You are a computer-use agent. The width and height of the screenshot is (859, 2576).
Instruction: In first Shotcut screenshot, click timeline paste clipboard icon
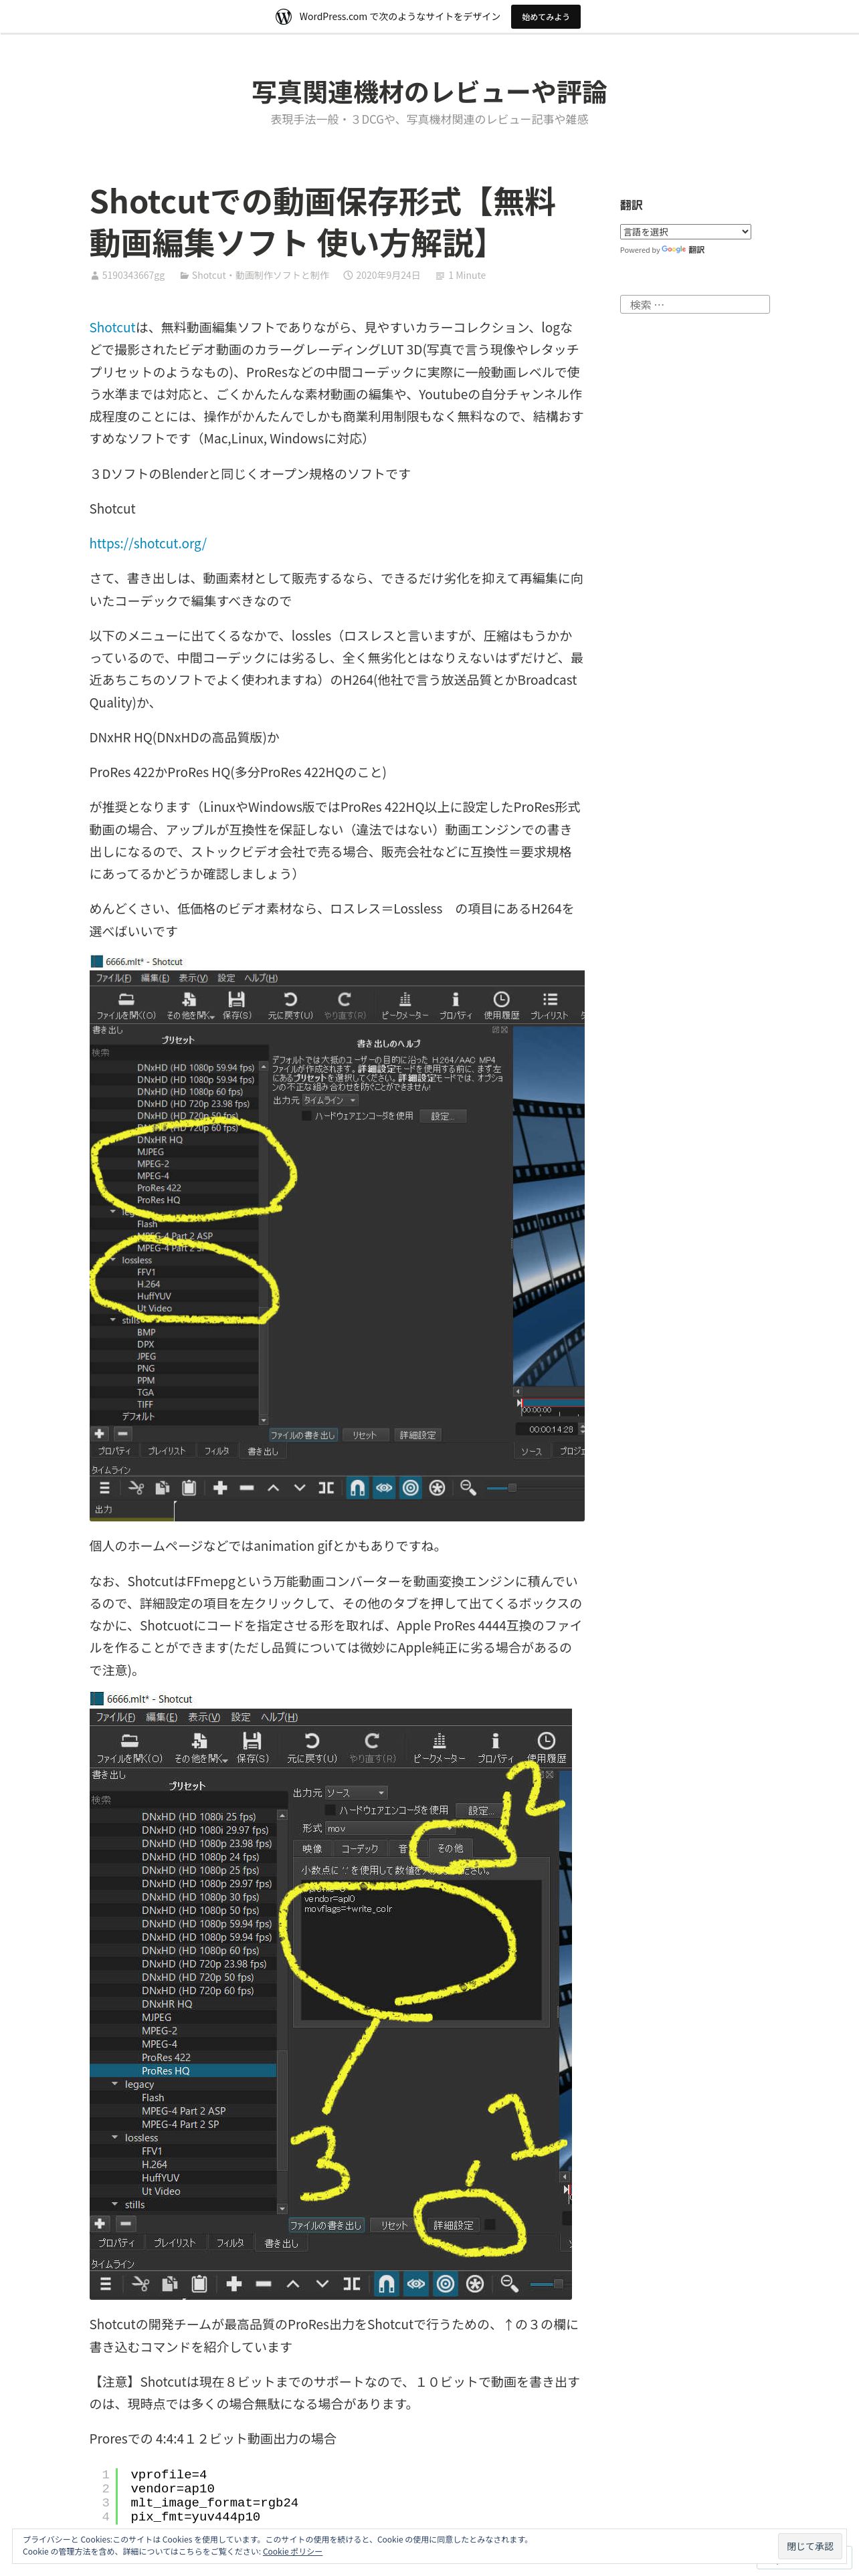pos(189,1487)
